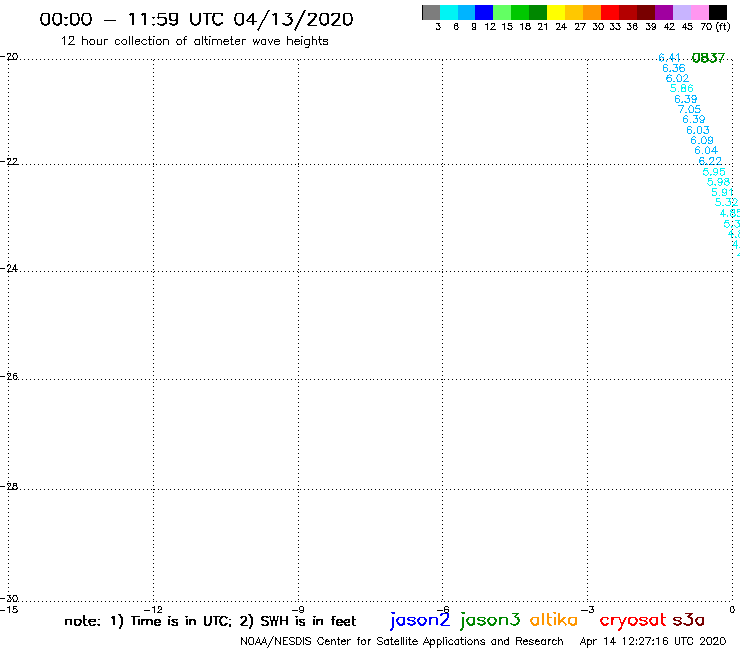Image resolution: width=740 pixels, height=650 pixels.
Task: Click the black swatch ending the color scale
Action: pos(718,12)
